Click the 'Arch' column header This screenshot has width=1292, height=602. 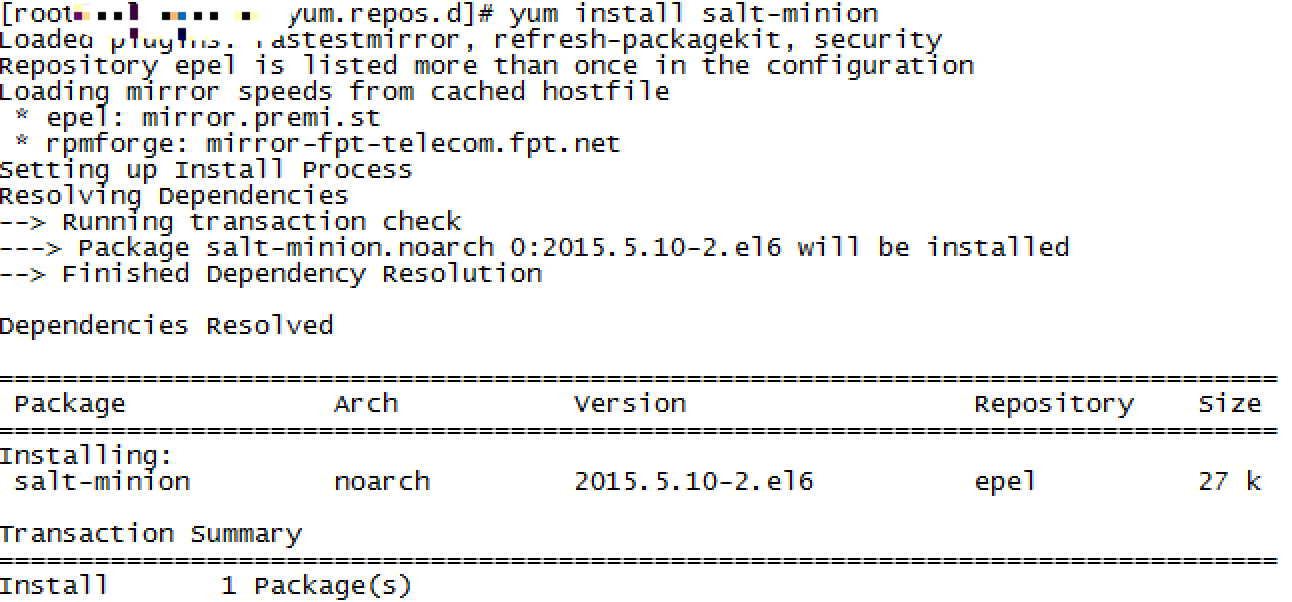tap(366, 405)
